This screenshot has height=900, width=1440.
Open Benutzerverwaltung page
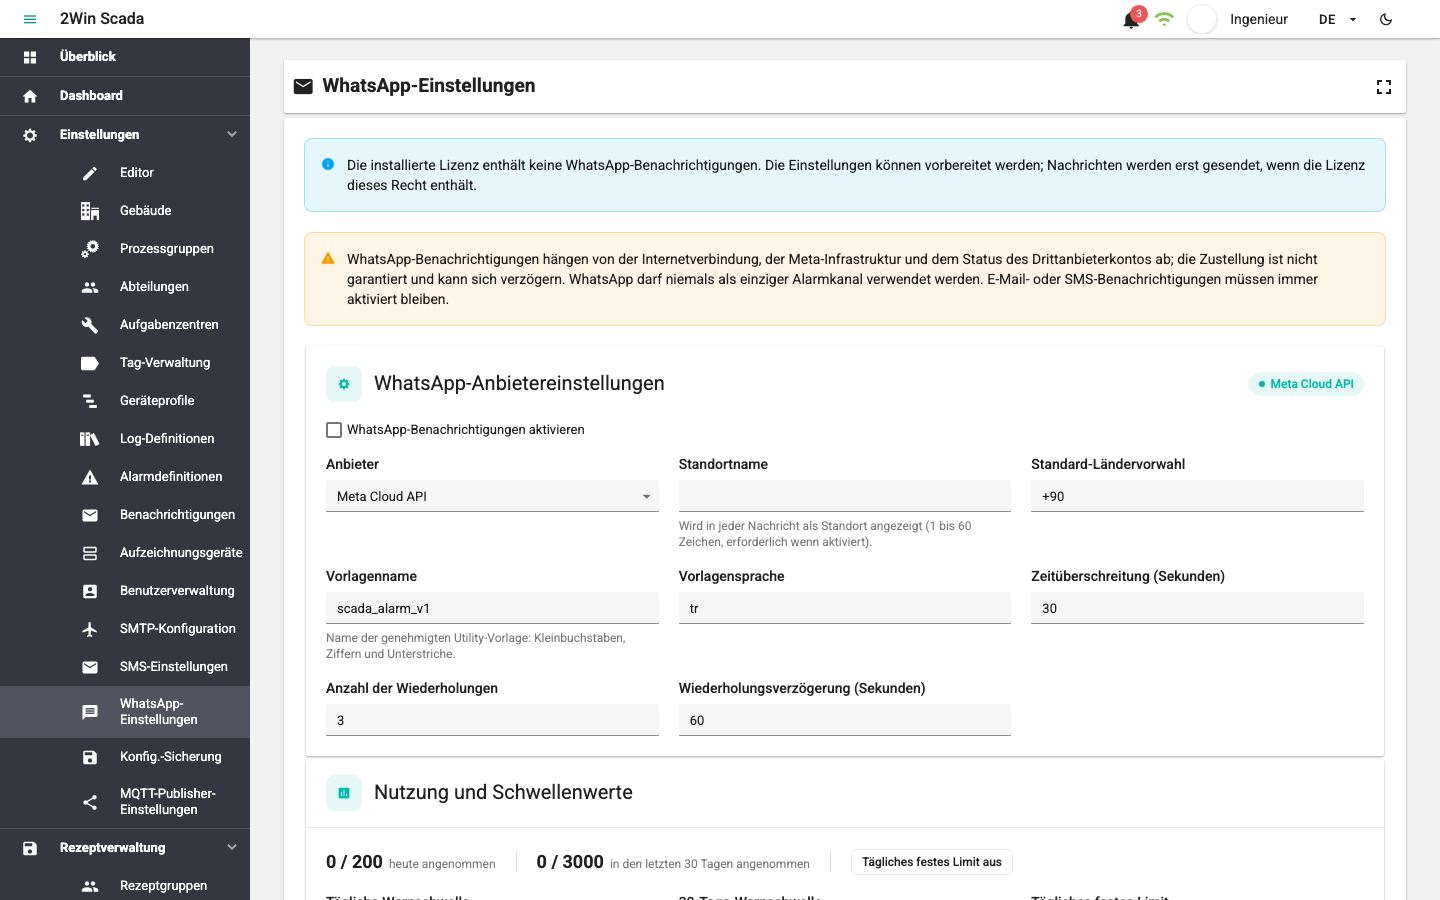[125, 591]
